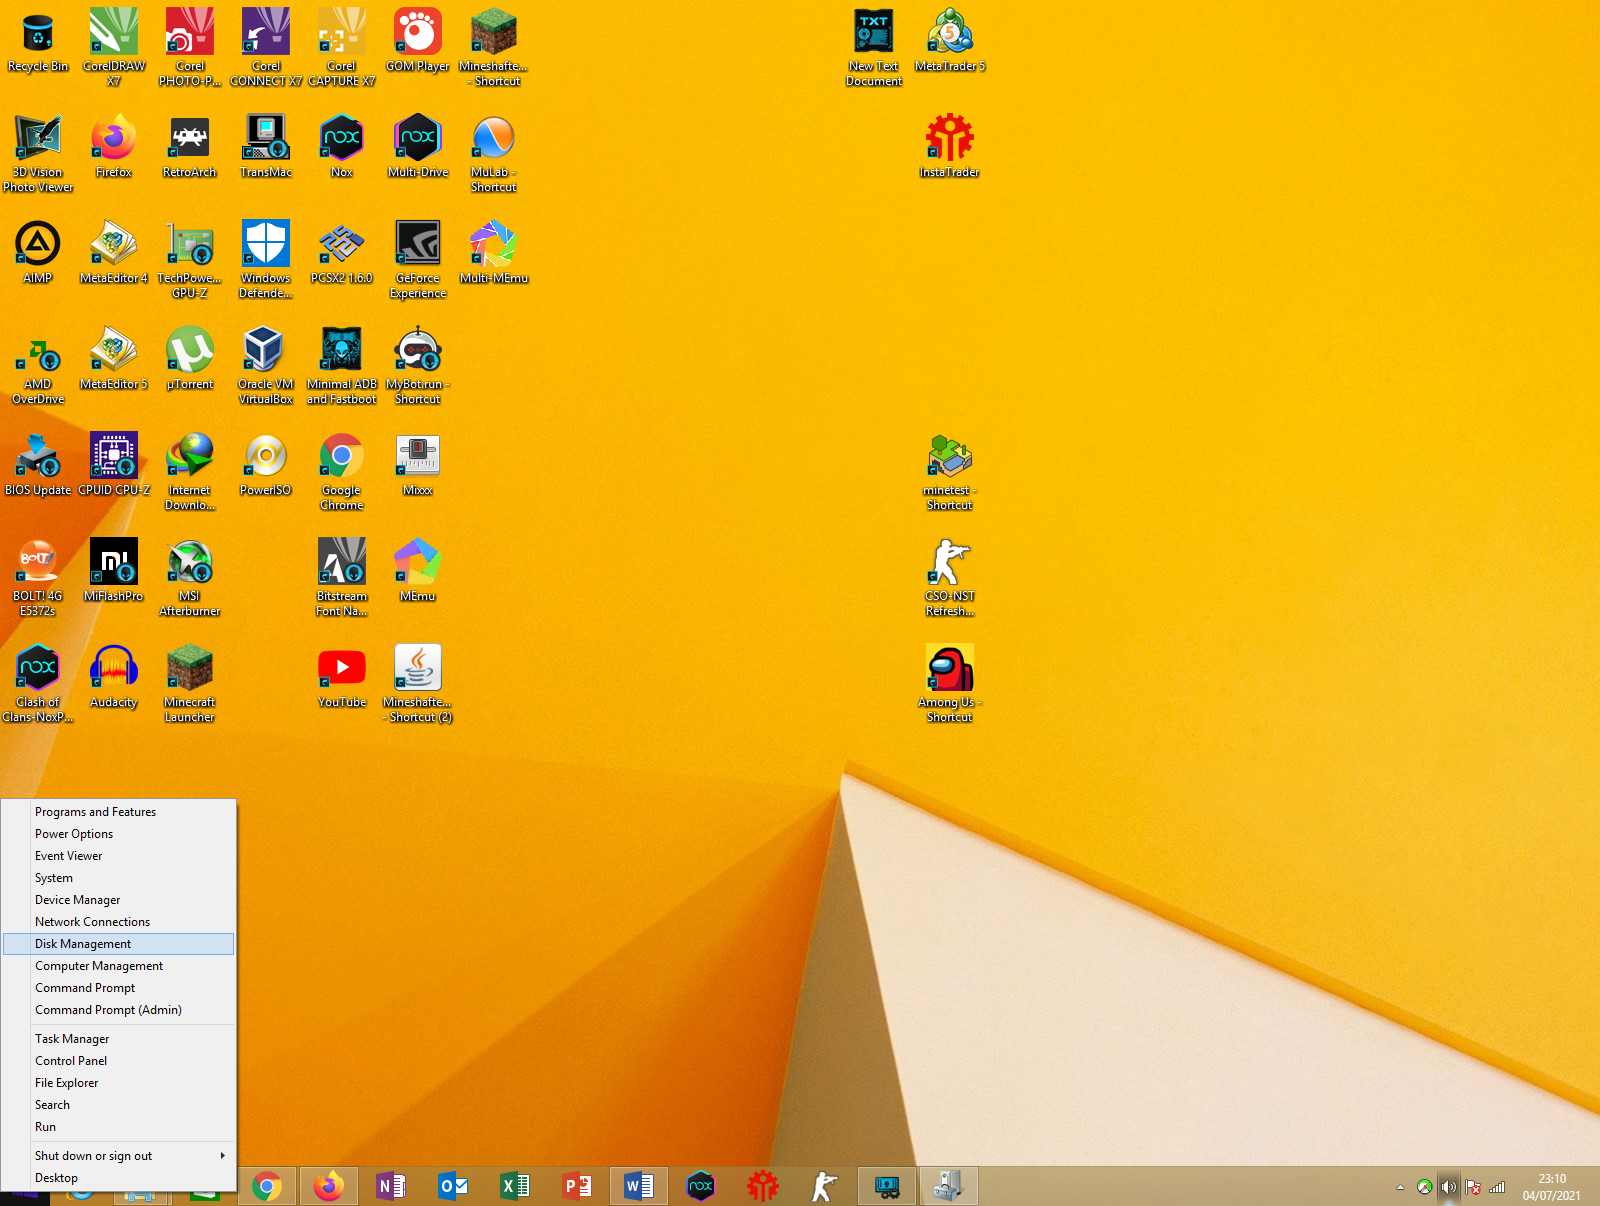Select the CSO-NST Refresh desktop icon
Viewport: 1600px width, 1206px height.
pyautogui.click(x=950, y=578)
